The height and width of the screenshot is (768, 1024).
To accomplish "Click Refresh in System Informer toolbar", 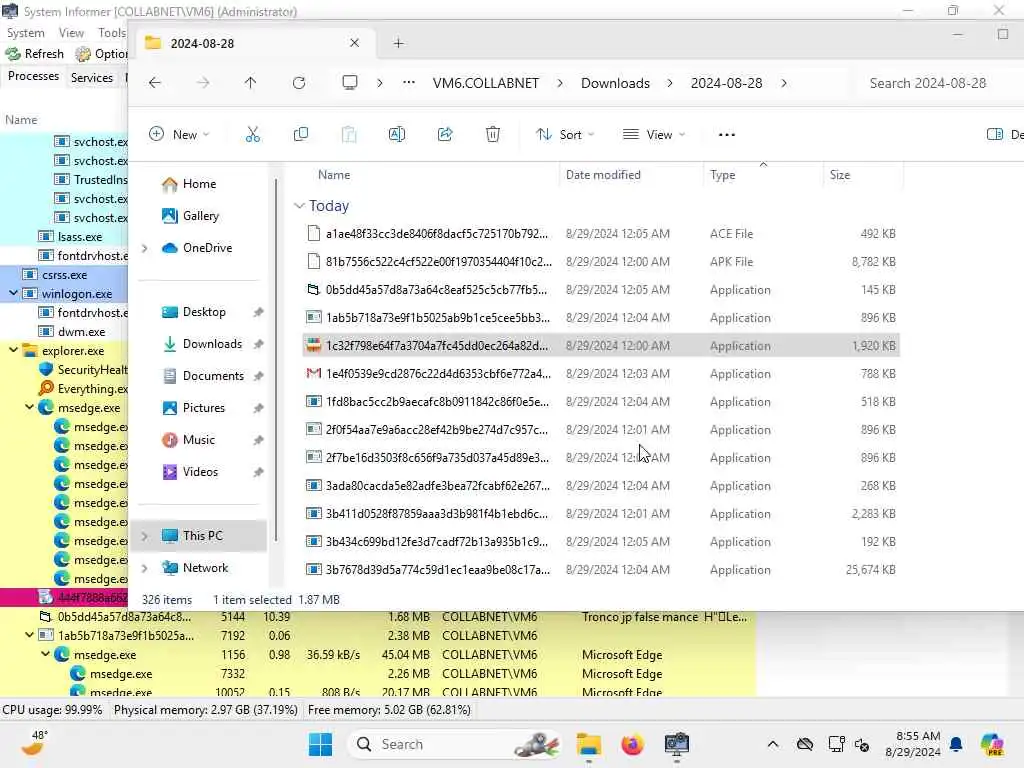I will click(35, 54).
